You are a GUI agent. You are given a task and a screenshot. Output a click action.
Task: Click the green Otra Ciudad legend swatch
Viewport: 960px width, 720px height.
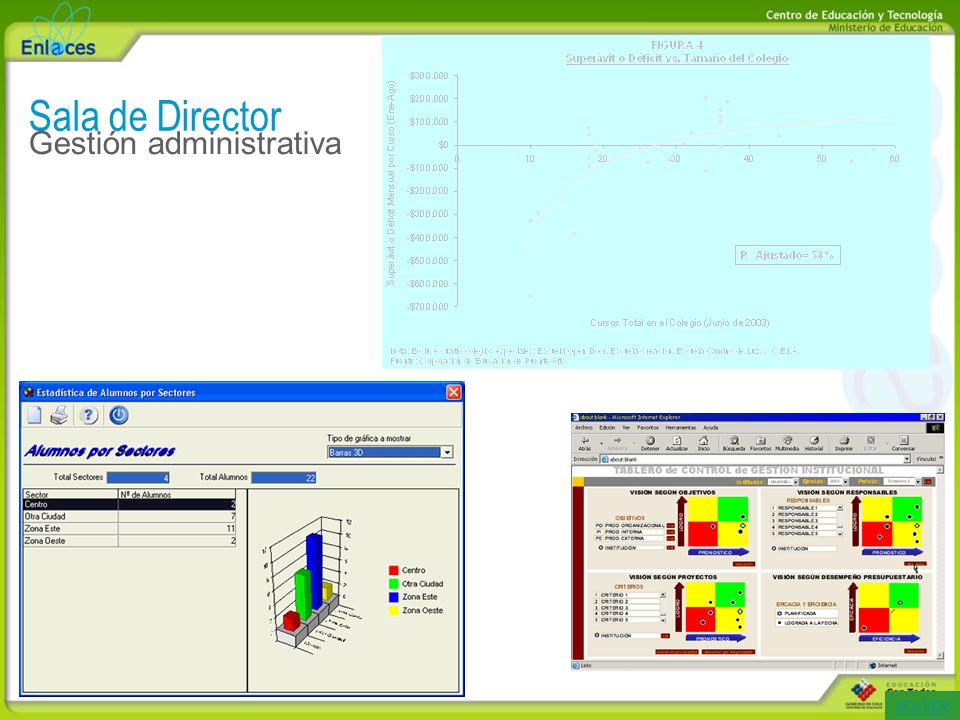[x=394, y=583]
